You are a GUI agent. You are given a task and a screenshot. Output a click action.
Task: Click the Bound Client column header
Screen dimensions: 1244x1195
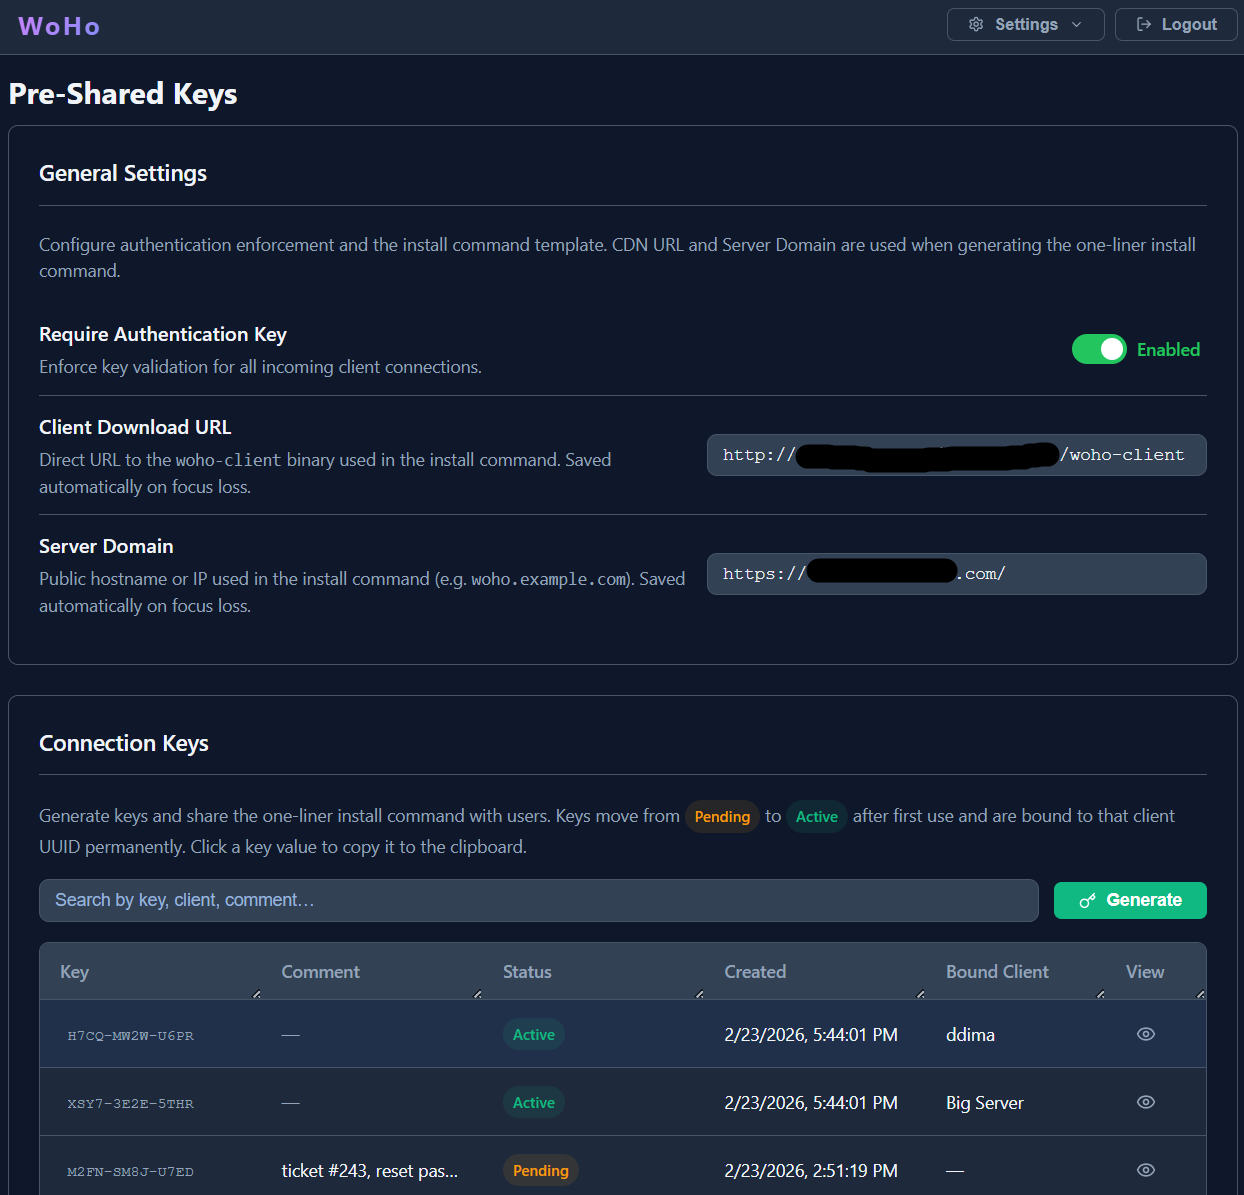[997, 972]
